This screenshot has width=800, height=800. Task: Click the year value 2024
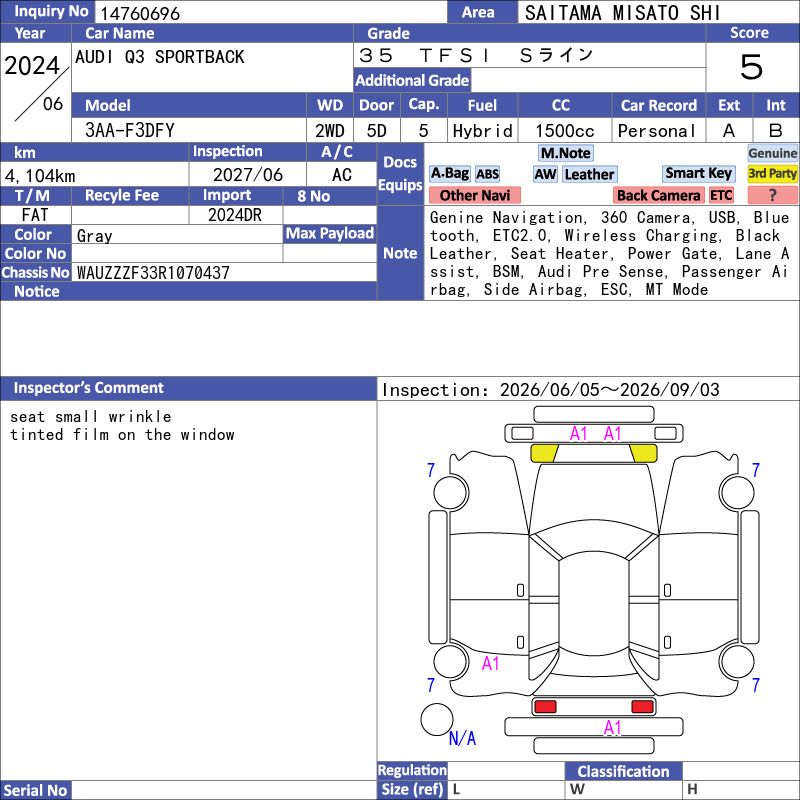[x=32, y=66]
